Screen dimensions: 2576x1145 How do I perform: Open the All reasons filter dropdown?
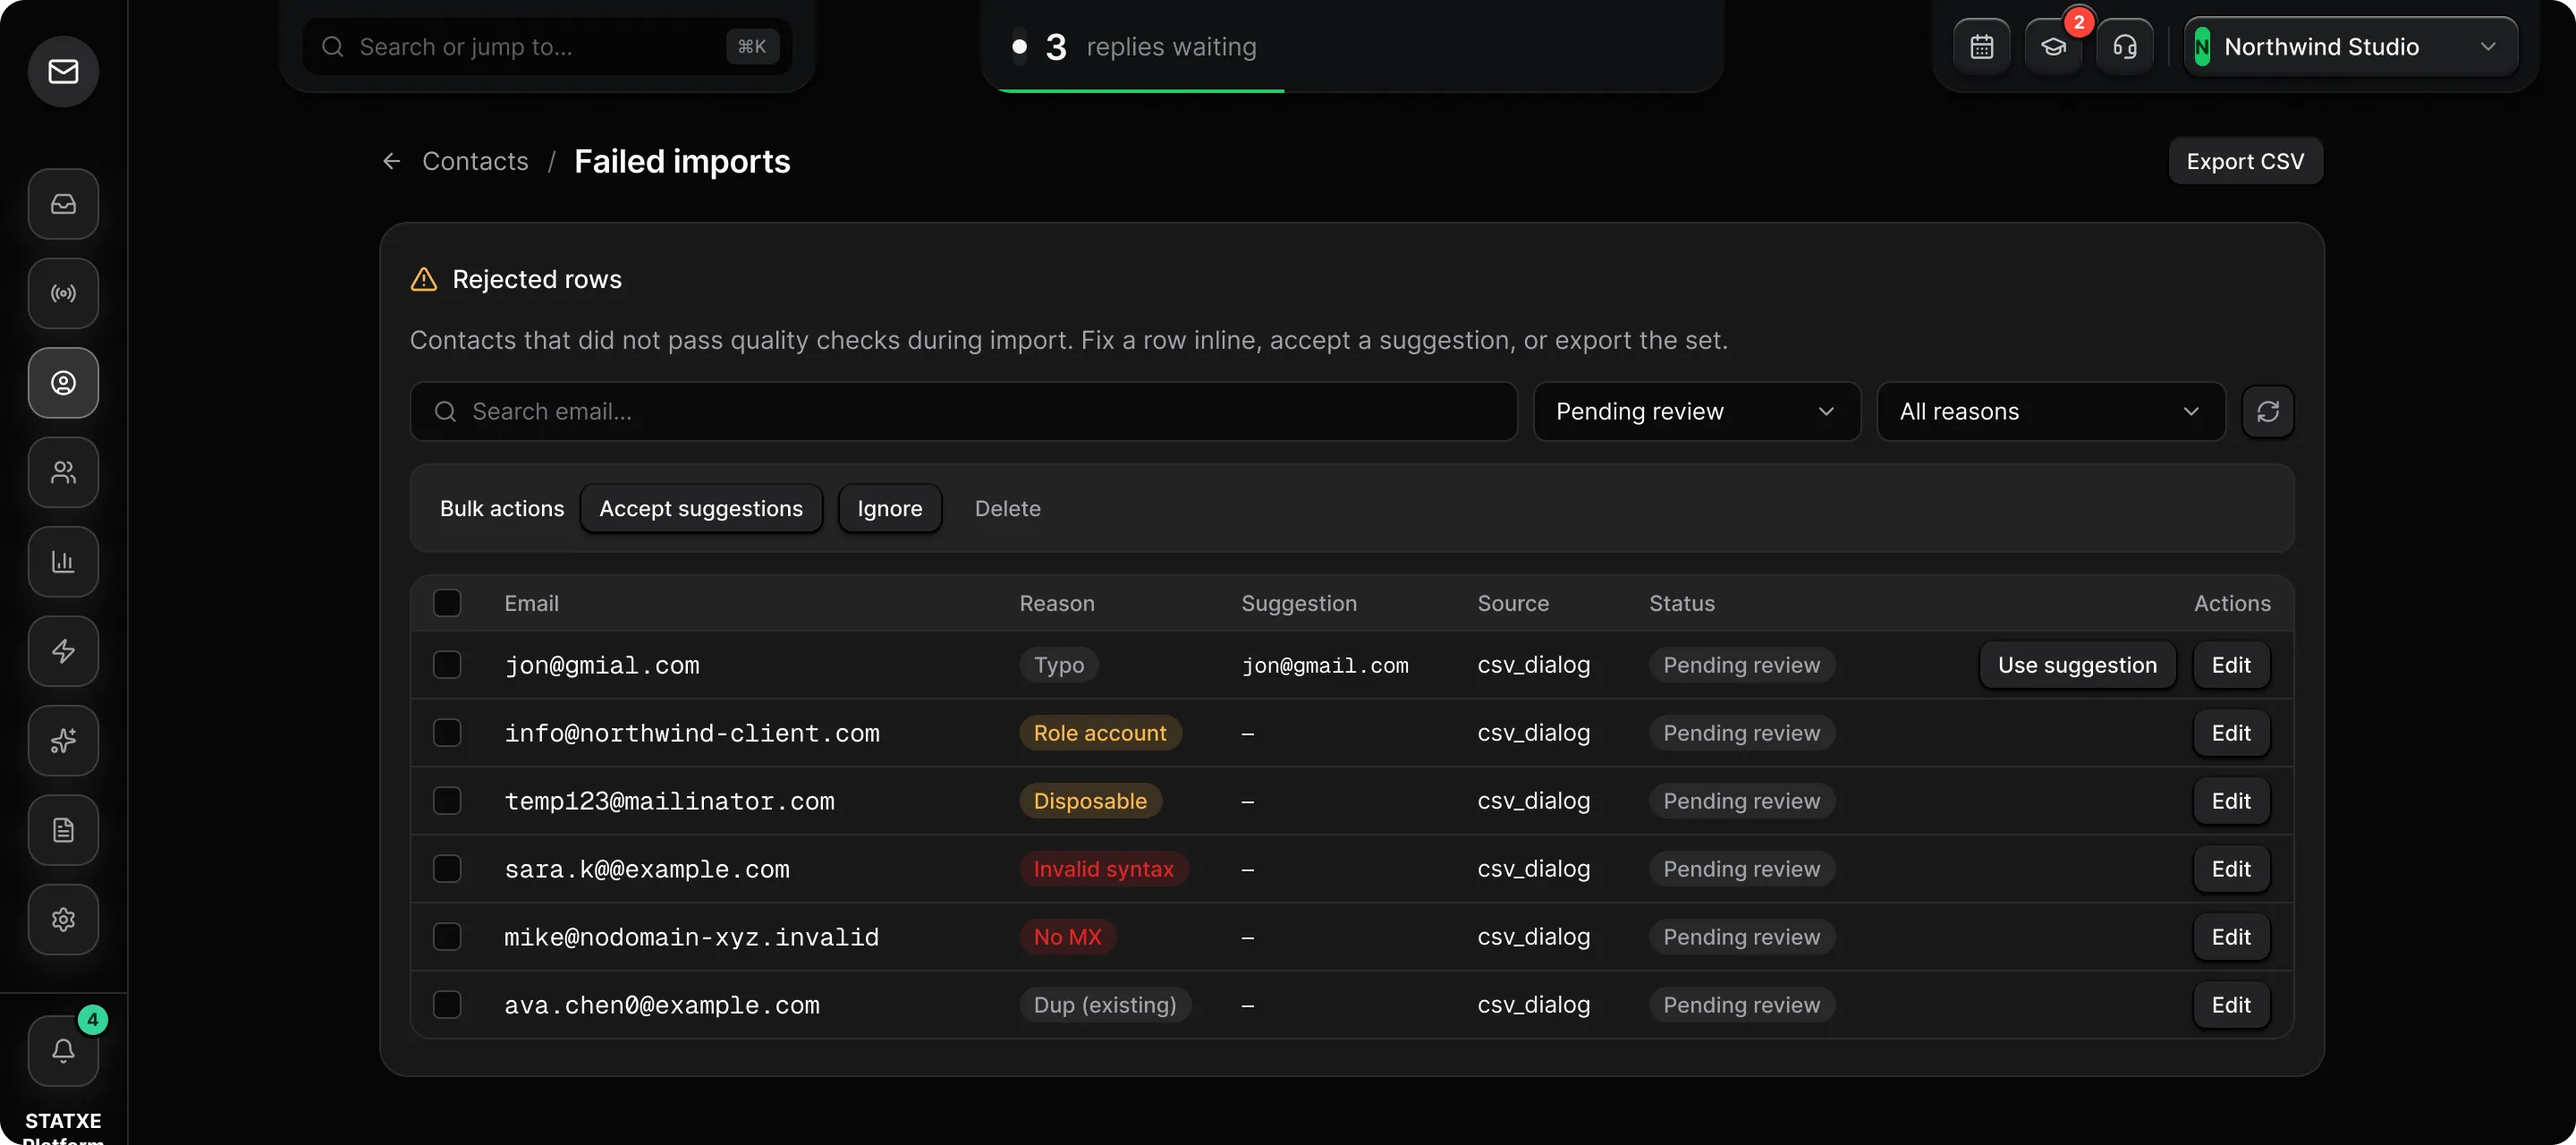pyautogui.click(x=2050, y=411)
